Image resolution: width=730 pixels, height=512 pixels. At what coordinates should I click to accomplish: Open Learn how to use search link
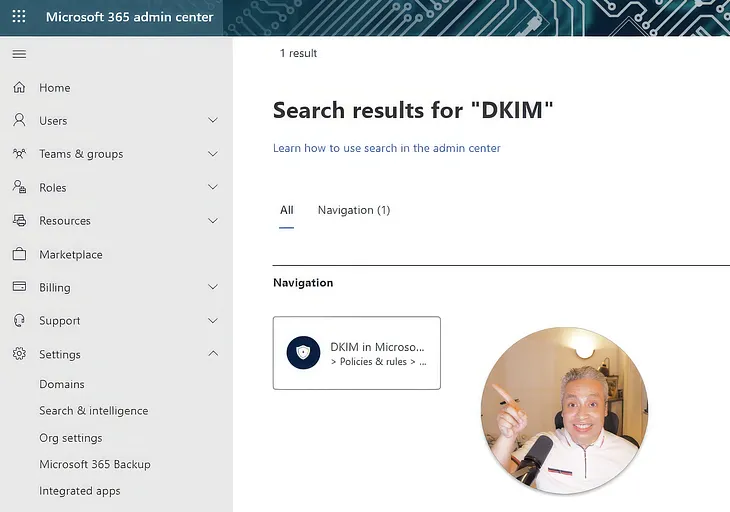(386, 148)
